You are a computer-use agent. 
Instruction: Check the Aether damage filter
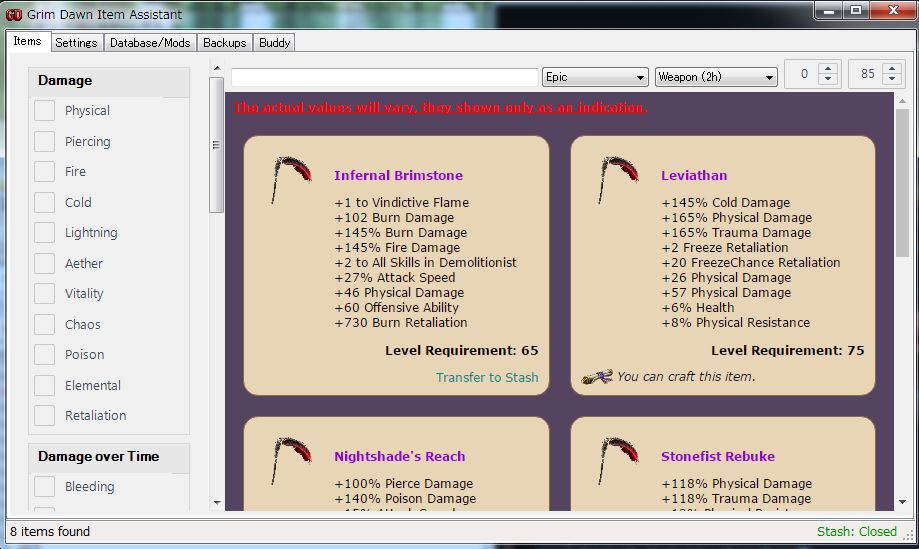pyautogui.click(x=45, y=263)
